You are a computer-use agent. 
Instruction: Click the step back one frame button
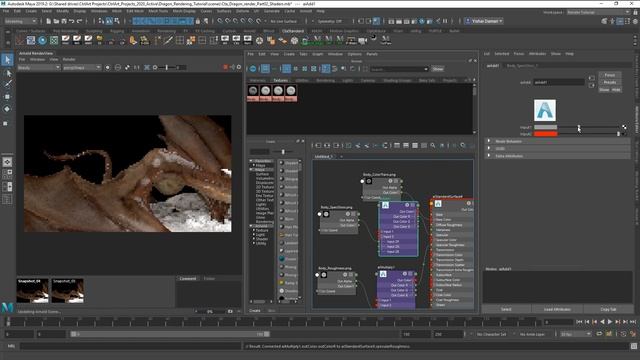[595, 322]
